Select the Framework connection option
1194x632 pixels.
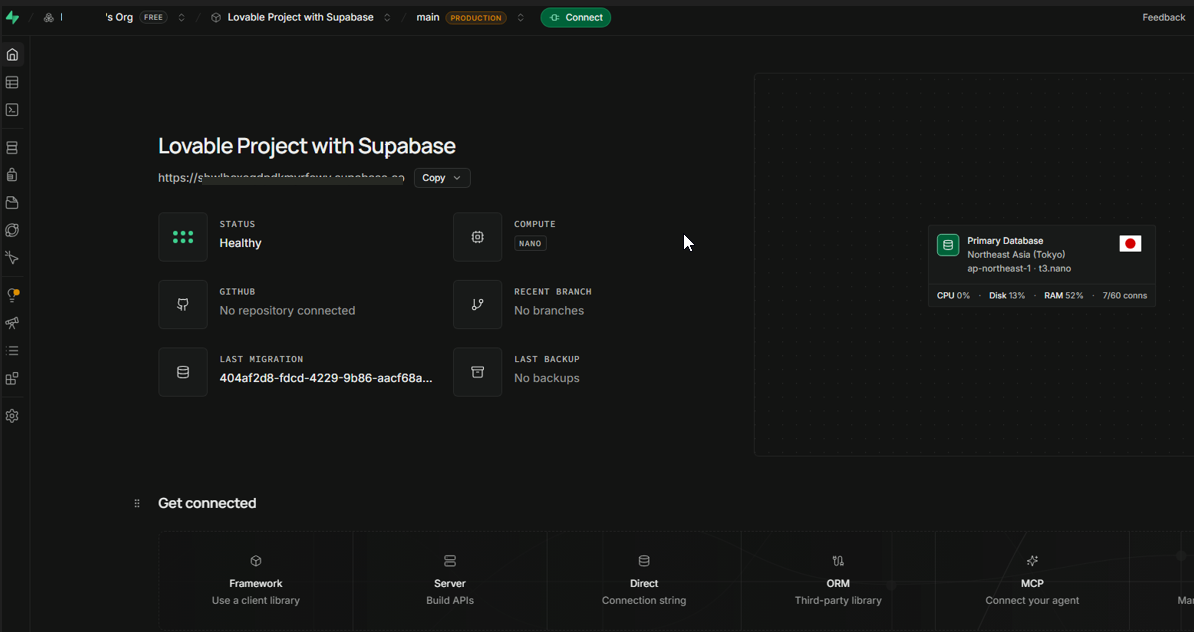point(256,581)
